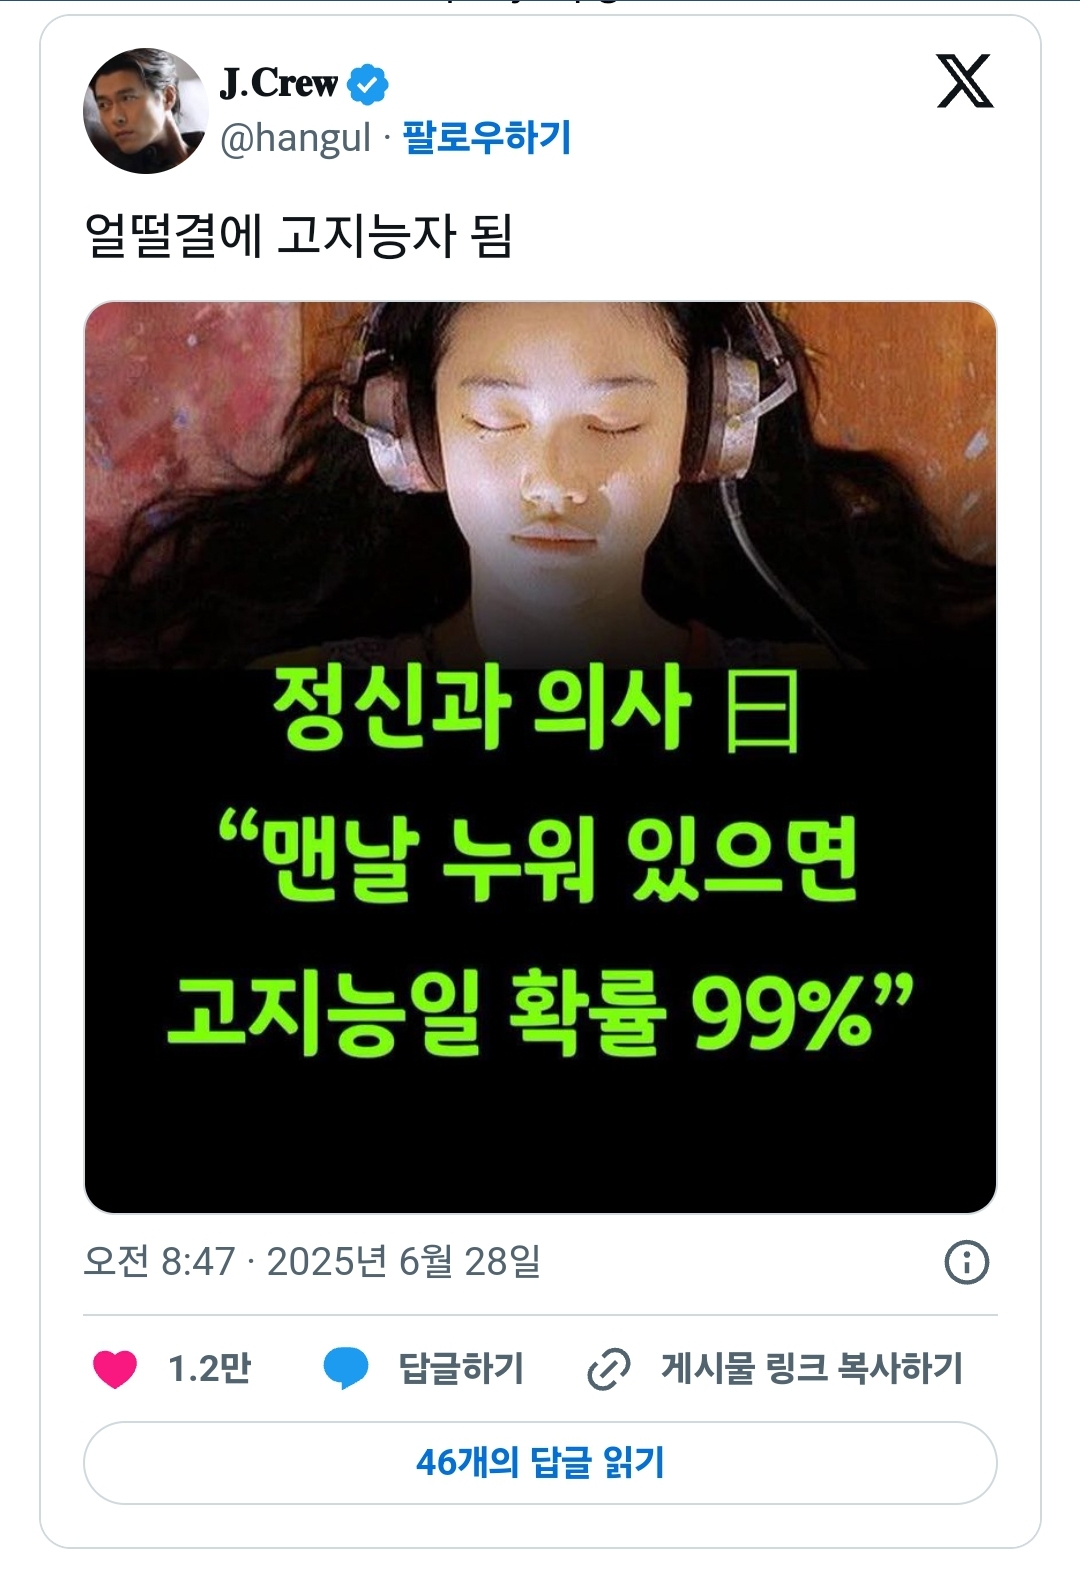Click the 1.2만 like count
This screenshot has width=1080, height=1584.
[x=209, y=1368]
